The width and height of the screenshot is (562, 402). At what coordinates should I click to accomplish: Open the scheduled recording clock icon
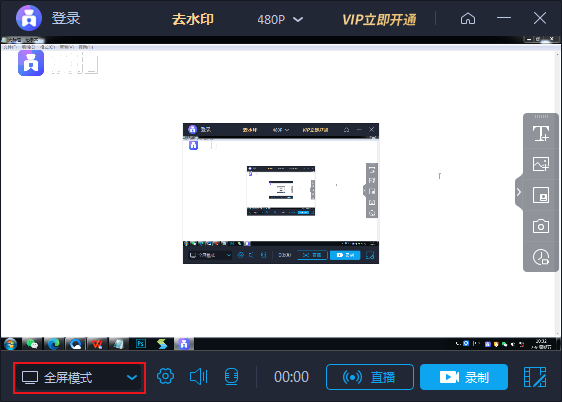tap(540, 257)
